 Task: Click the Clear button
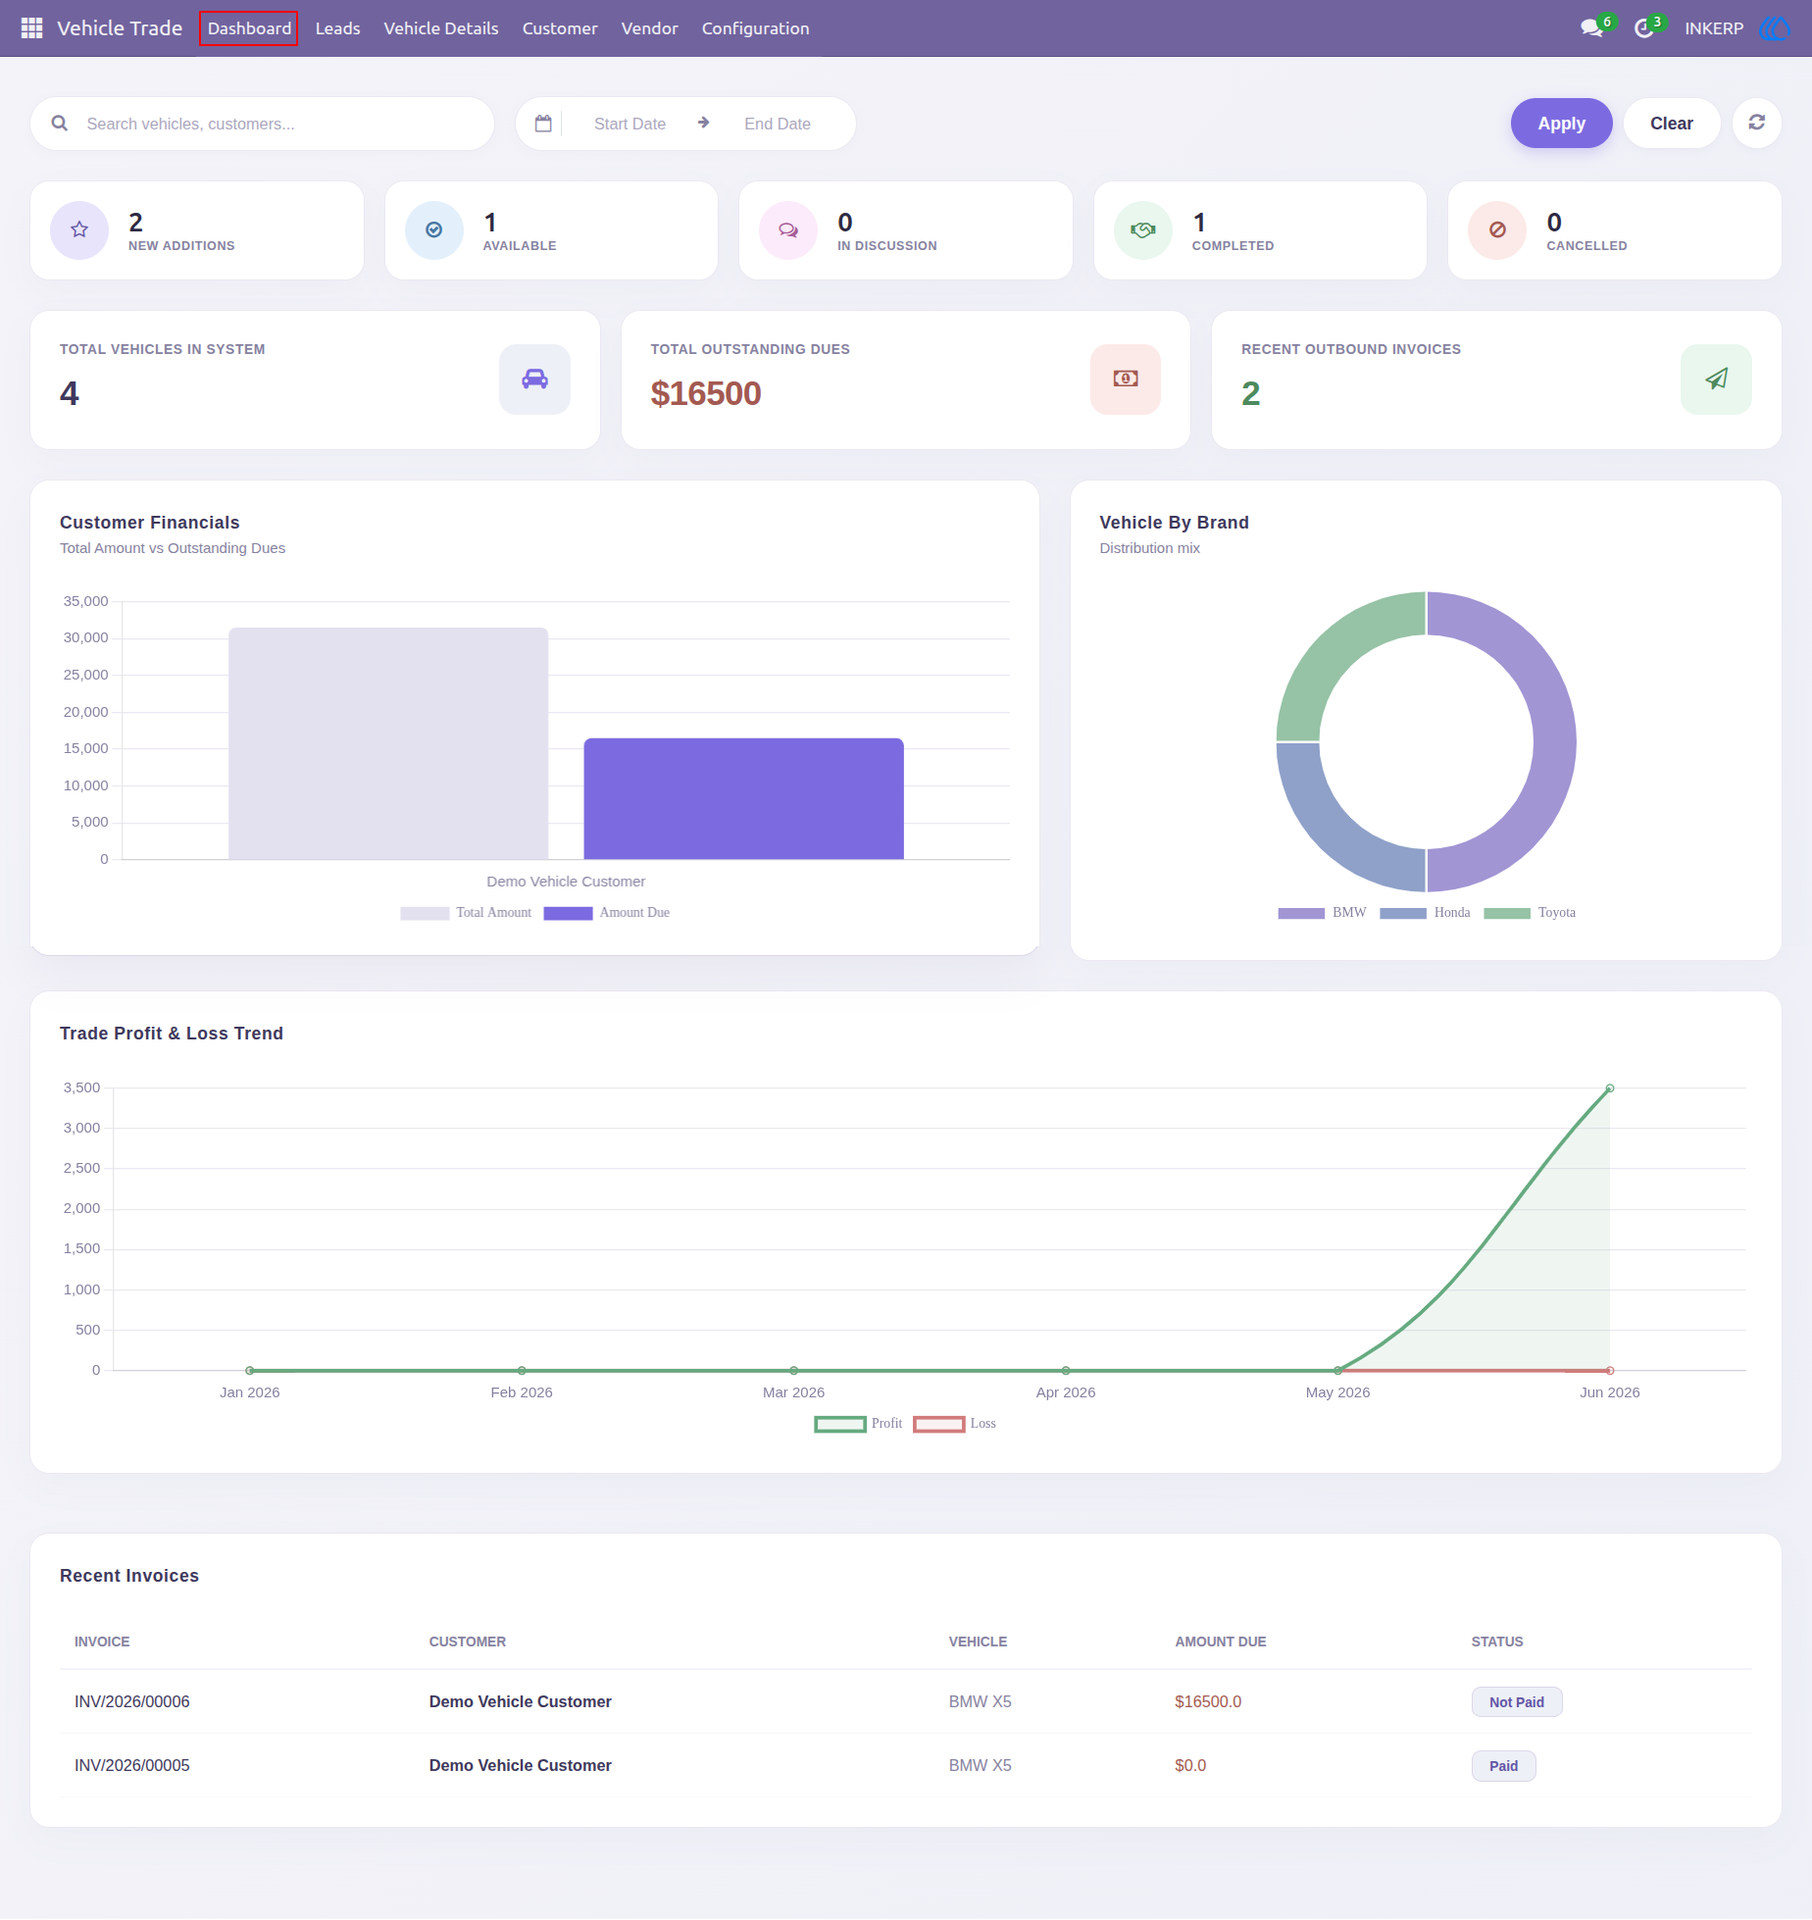(x=1671, y=123)
